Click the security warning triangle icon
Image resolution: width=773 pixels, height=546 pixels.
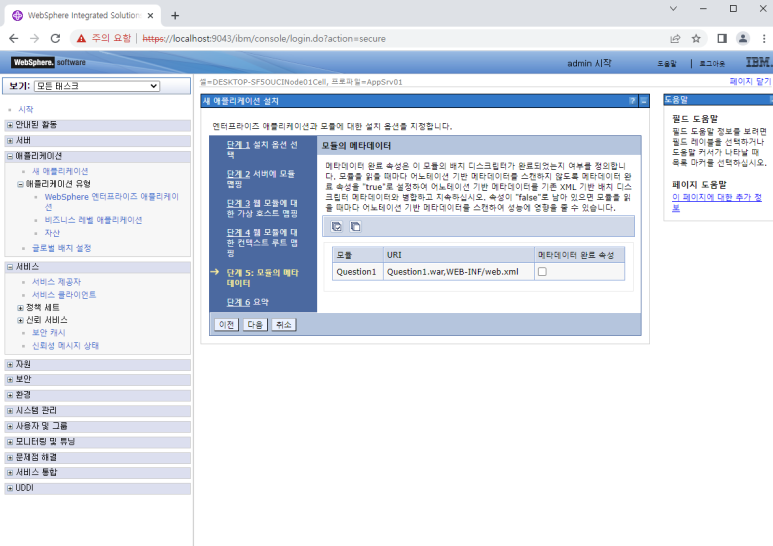(x=81, y=38)
